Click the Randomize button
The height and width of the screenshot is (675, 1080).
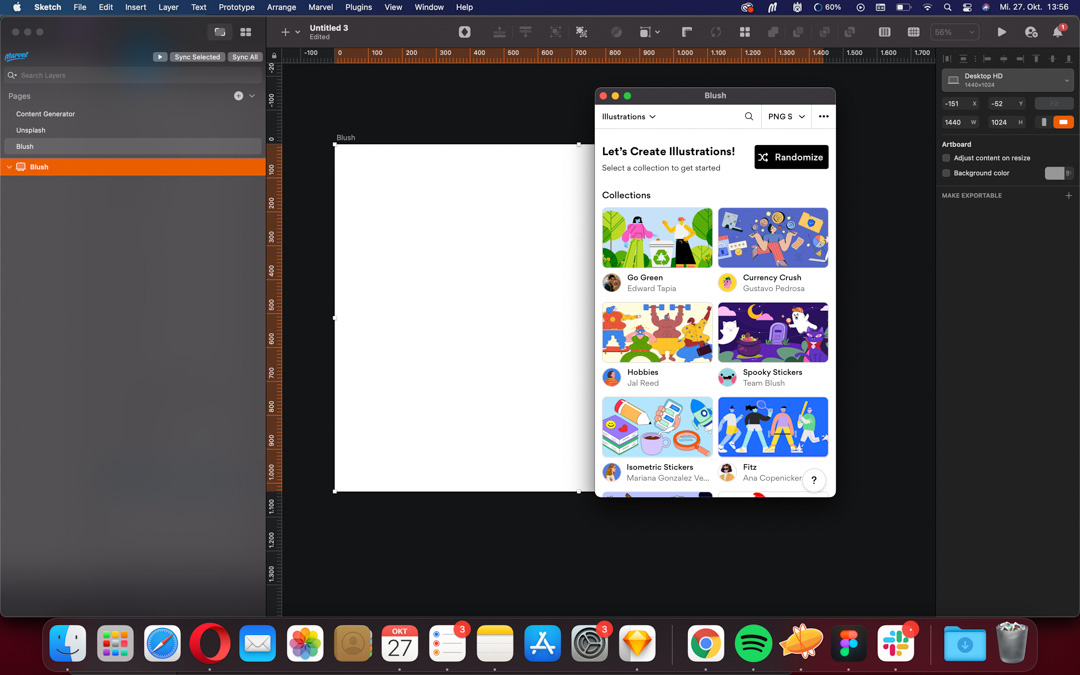[x=791, y=157]
